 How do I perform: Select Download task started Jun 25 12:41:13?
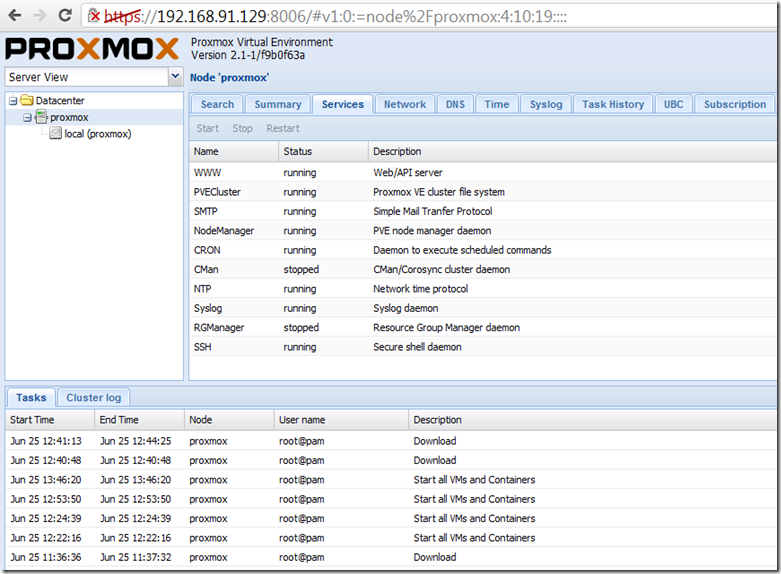(x=391, y=441)
